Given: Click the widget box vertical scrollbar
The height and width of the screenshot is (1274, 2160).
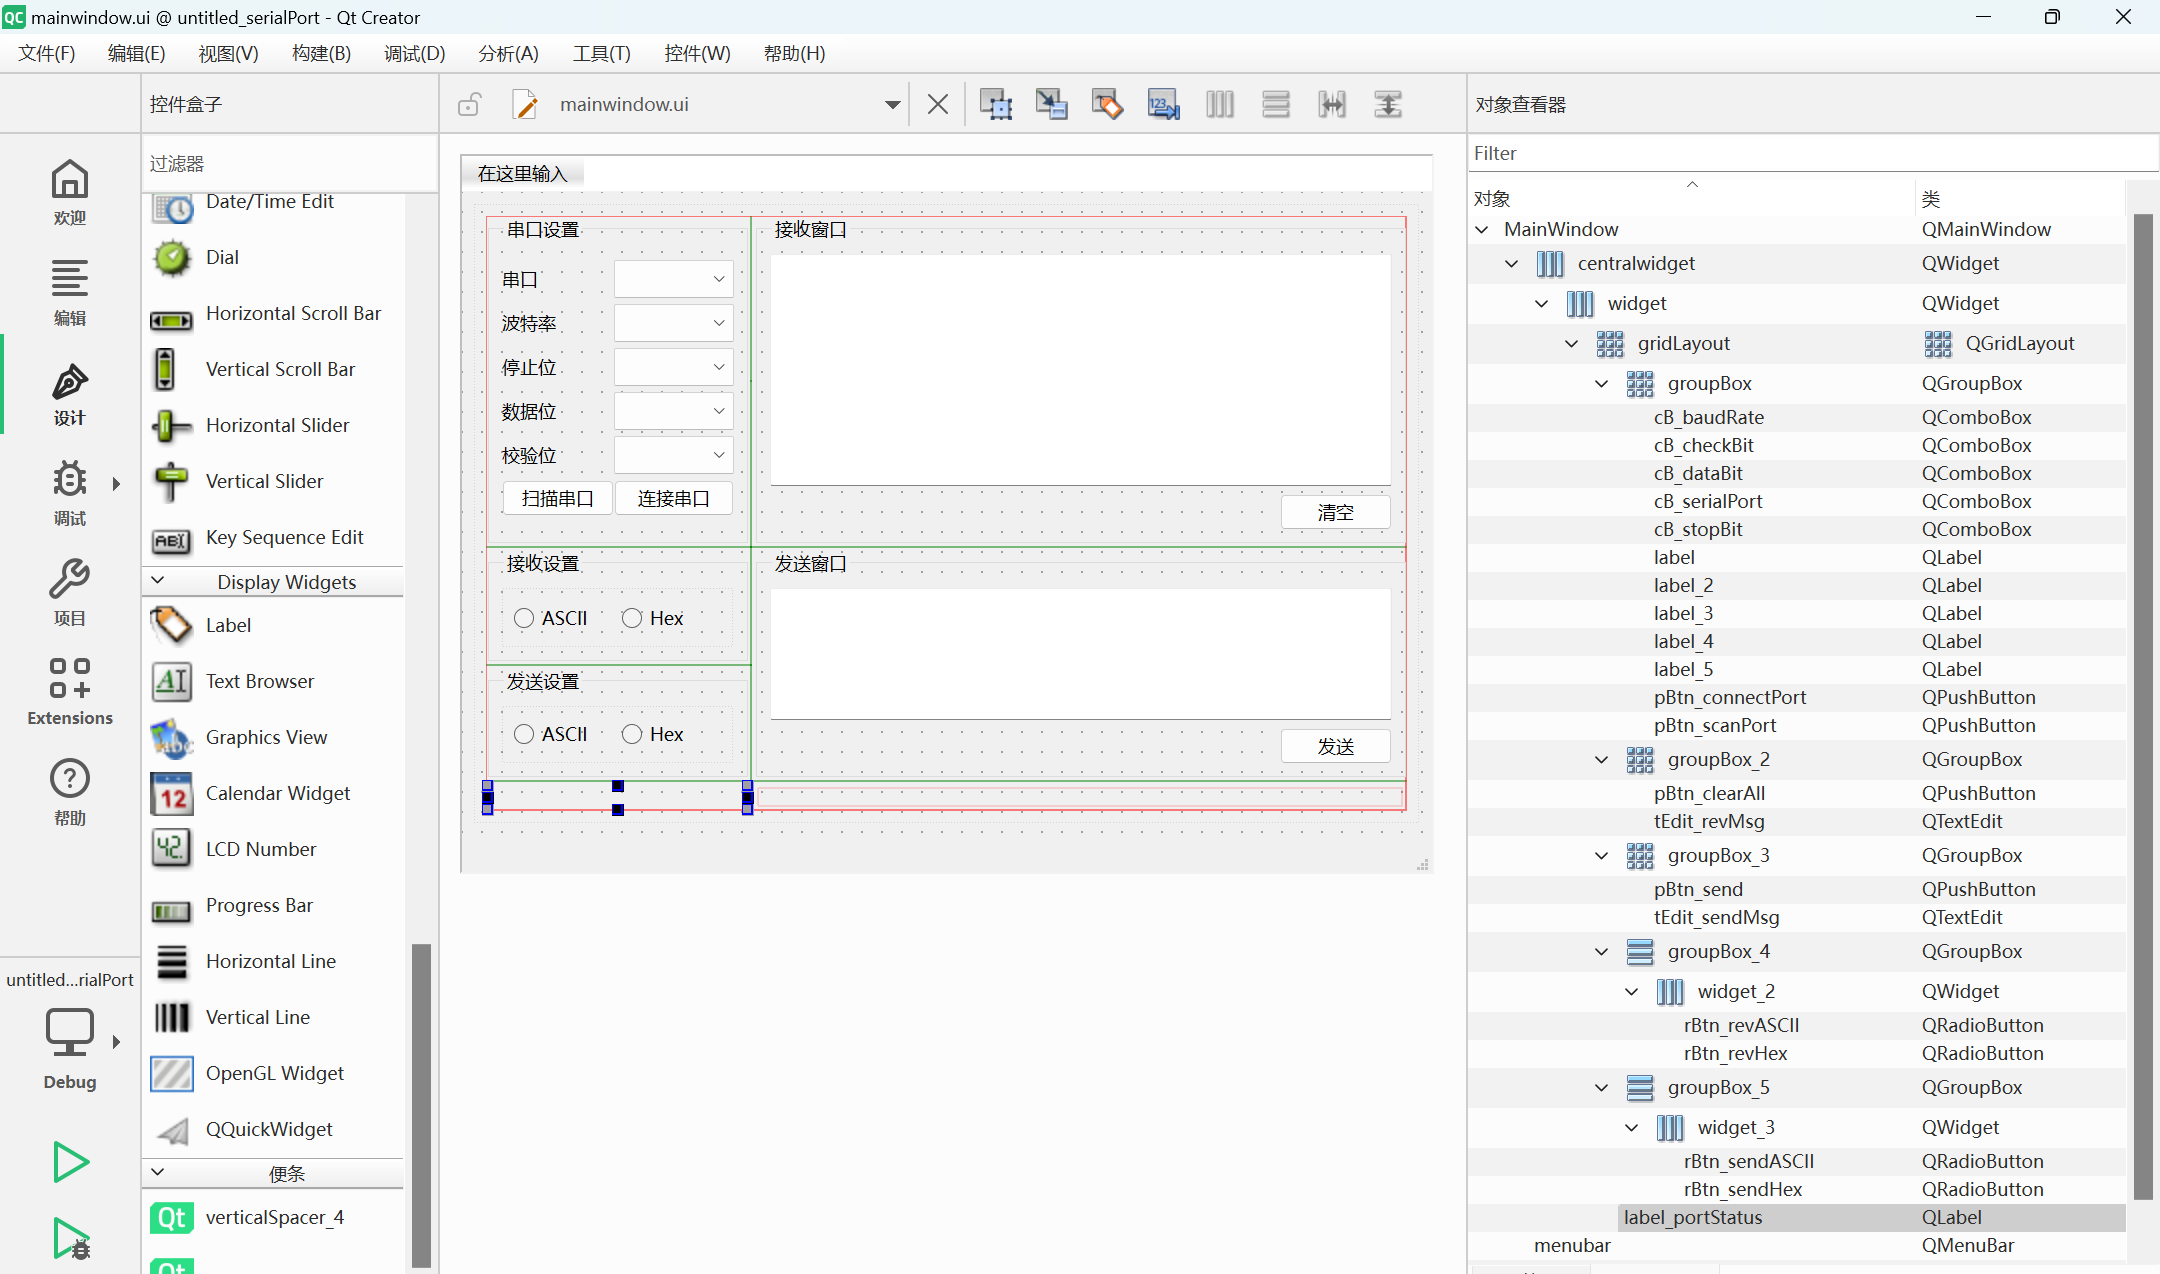Looking at the screenshot, I should click(421, 1100).
